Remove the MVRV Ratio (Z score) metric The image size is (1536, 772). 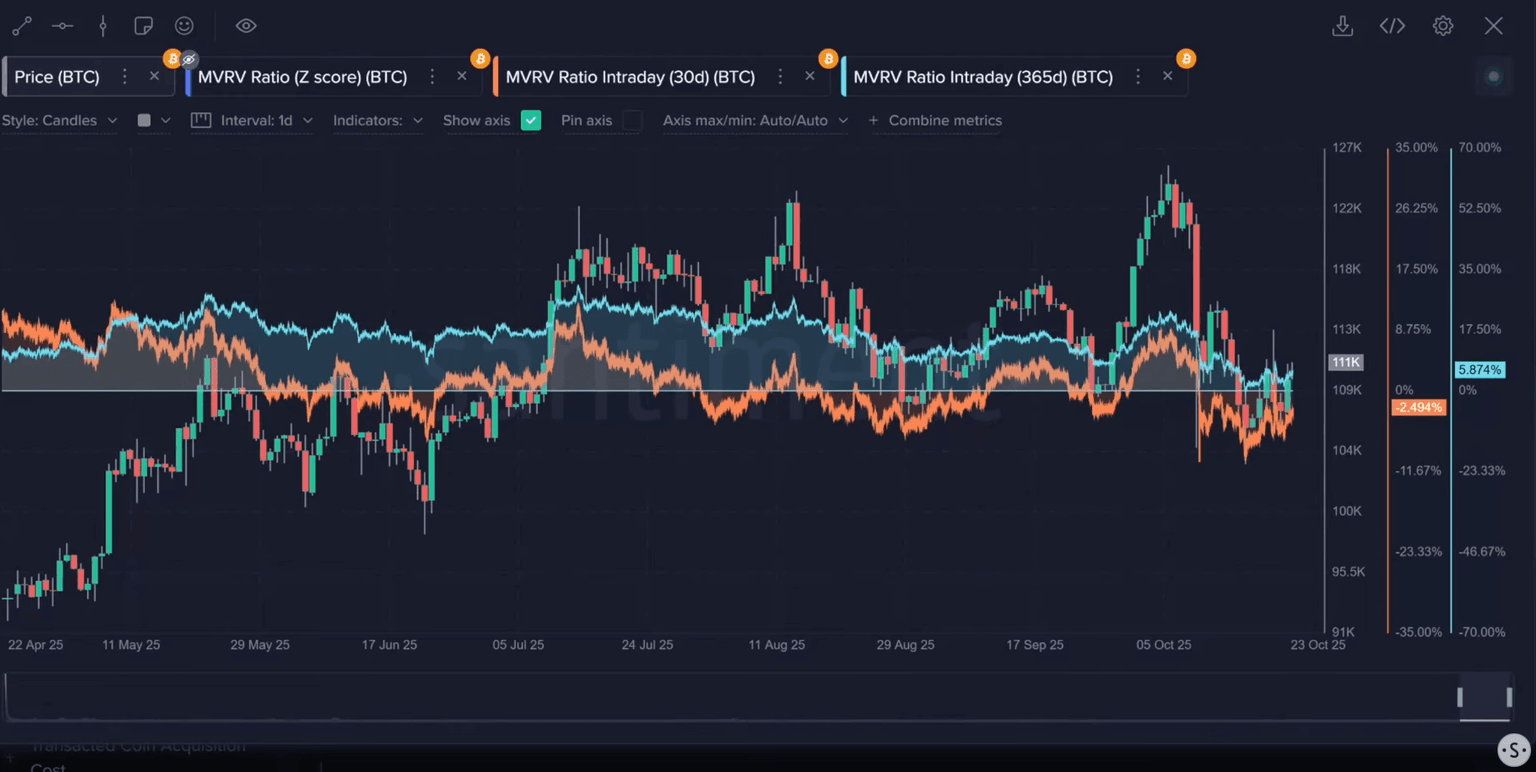(x=461, y=76)
